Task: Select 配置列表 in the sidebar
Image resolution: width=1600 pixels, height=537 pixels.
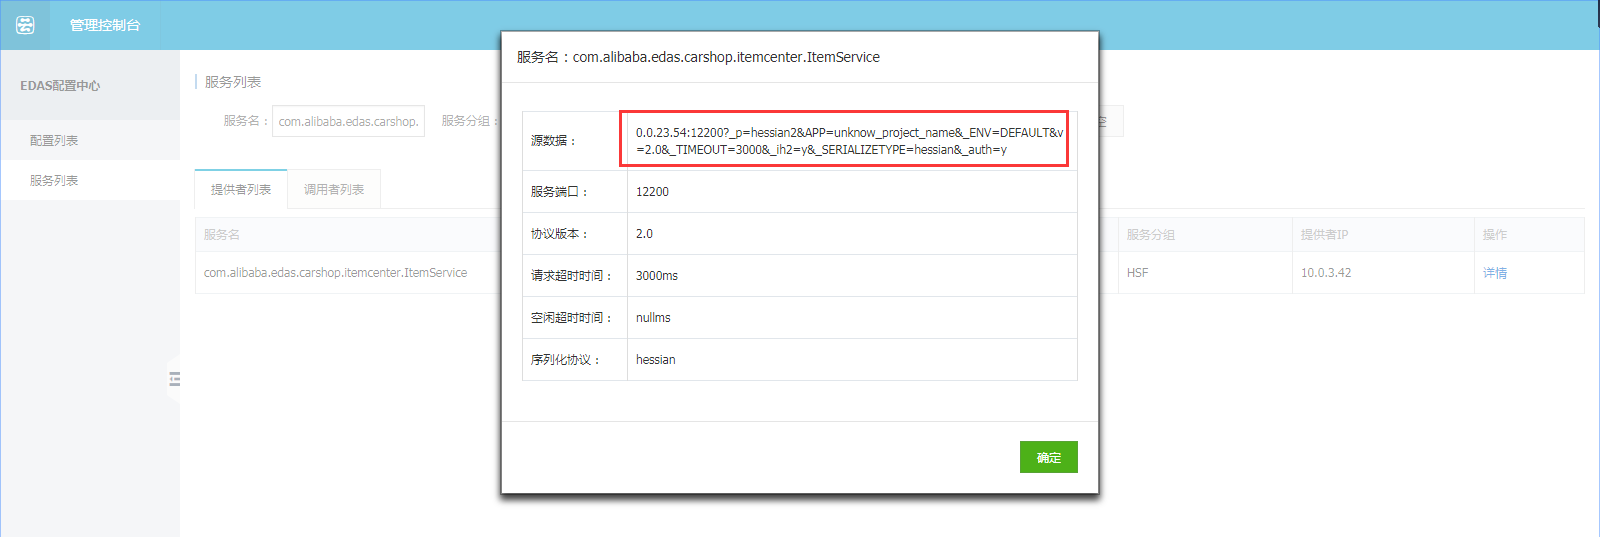Action: [54, 140]
